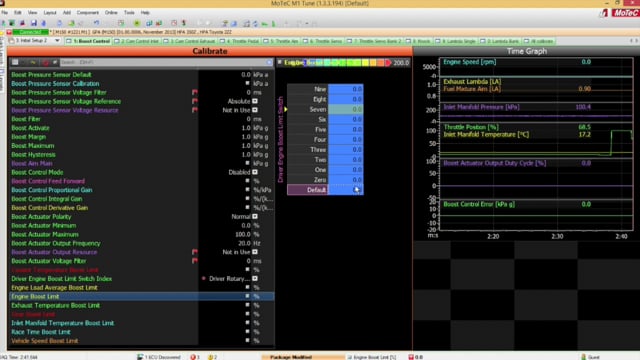Screen dimensions: 640x360
Task: Toggle table marker for Boost Aim Main
Action: point(247,163)
